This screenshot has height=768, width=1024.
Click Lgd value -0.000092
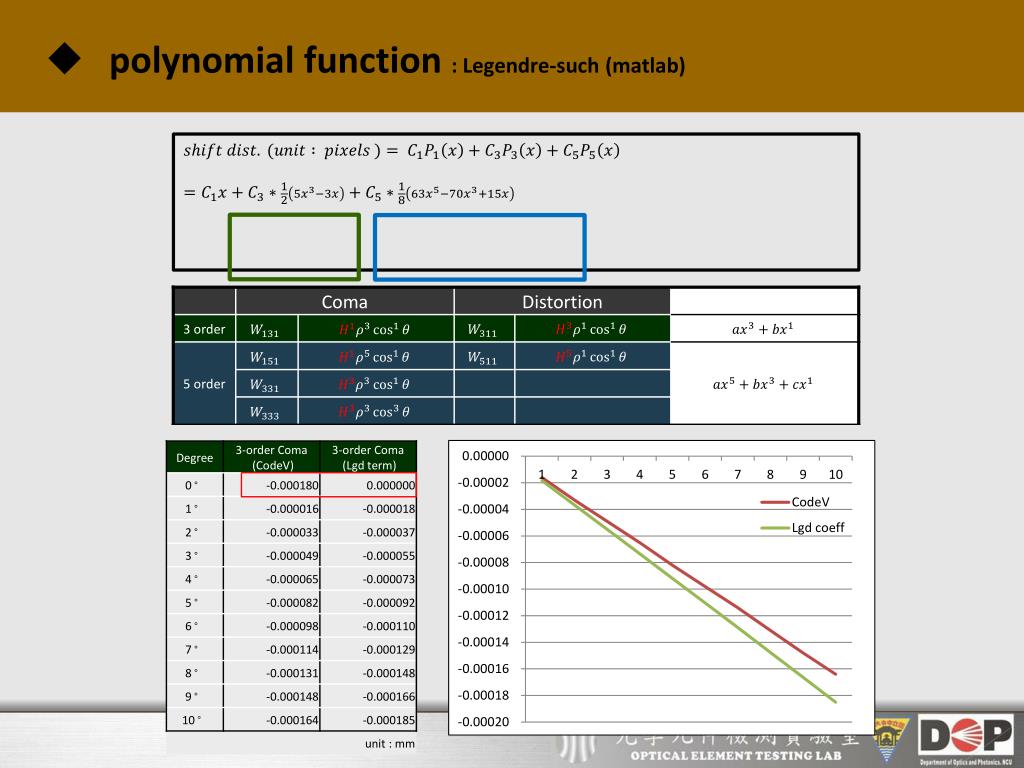389,603
